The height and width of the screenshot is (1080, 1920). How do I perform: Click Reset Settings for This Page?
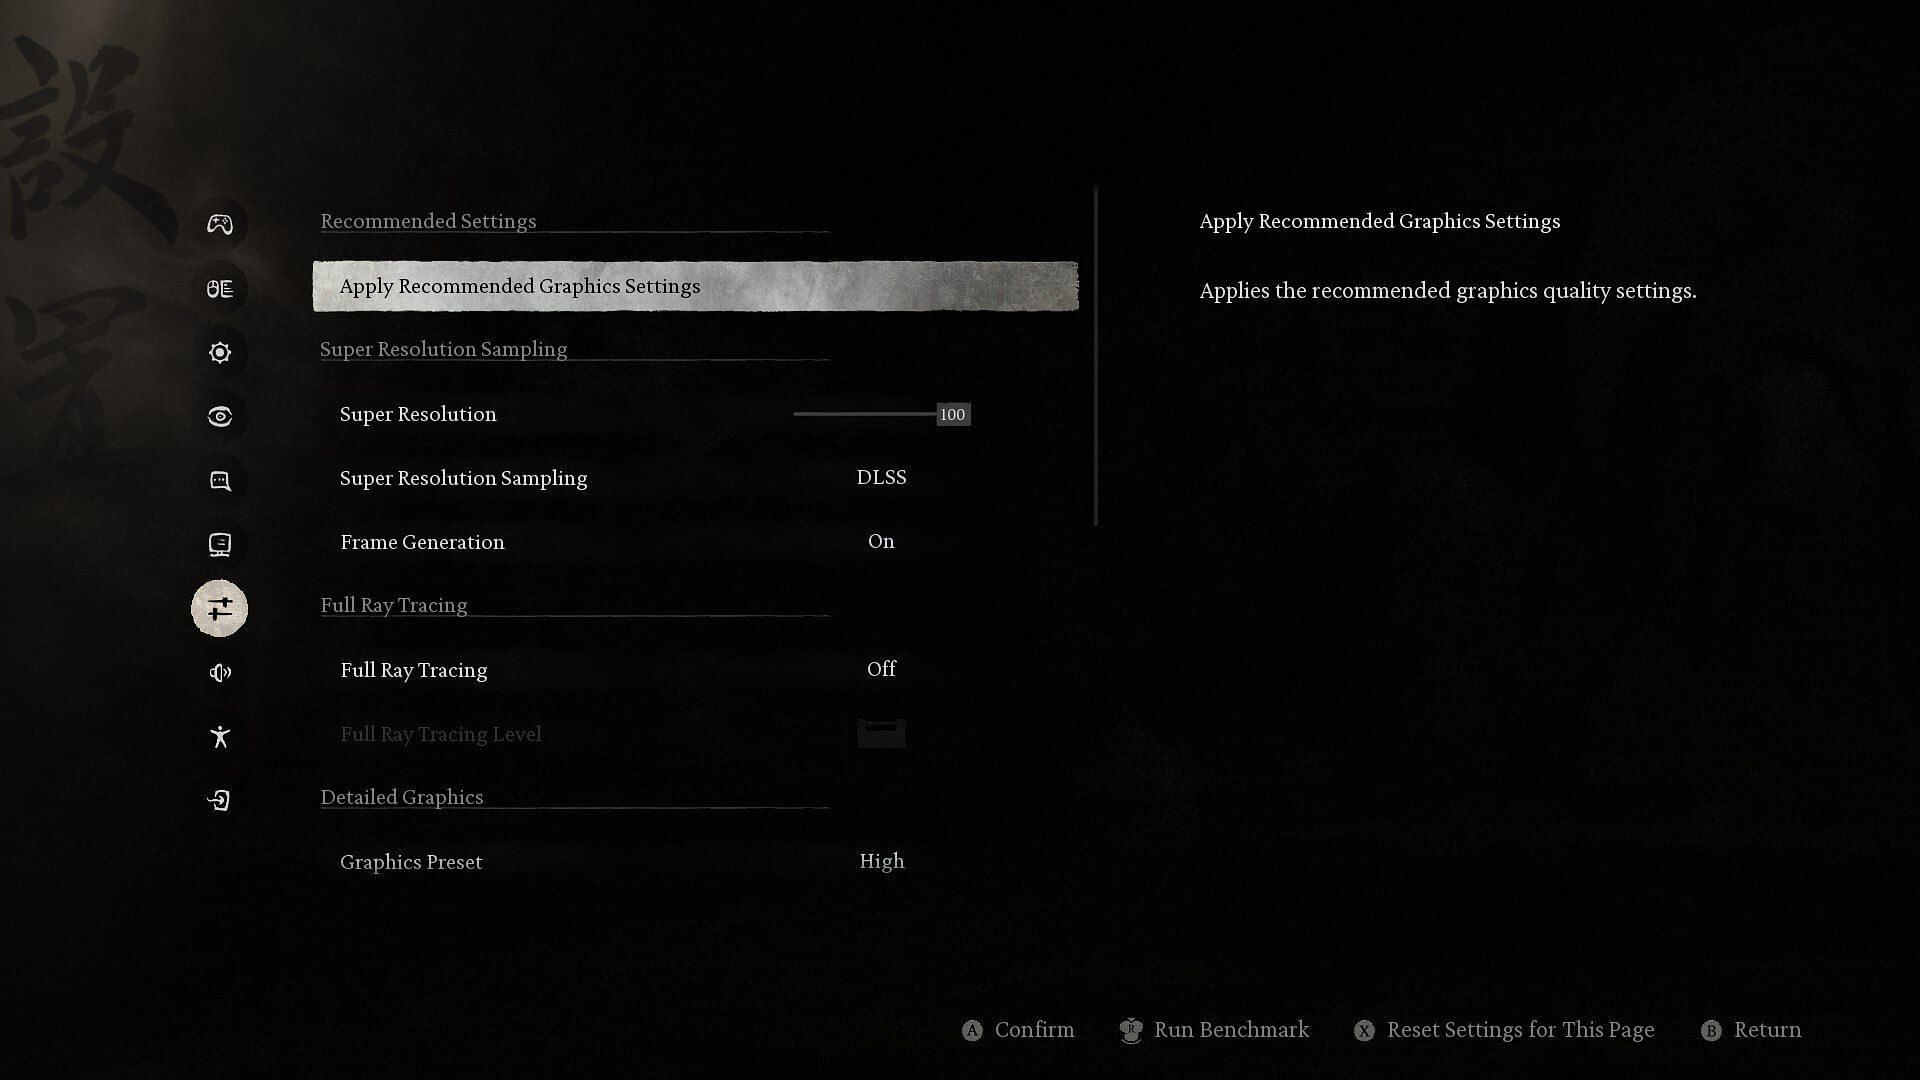point(1519,1029)
